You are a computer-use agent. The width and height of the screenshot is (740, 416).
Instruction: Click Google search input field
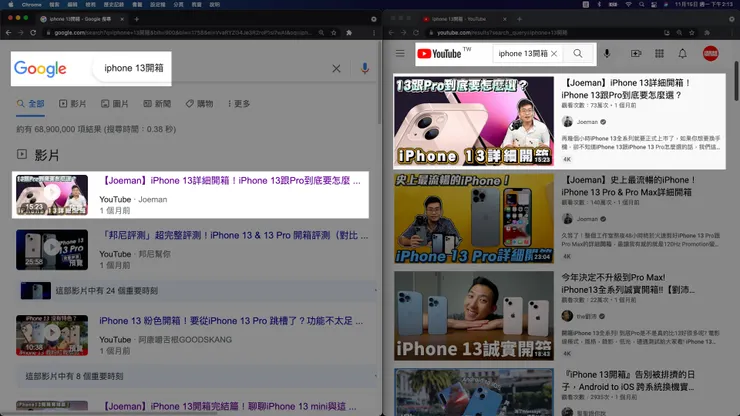coord(212,68)
